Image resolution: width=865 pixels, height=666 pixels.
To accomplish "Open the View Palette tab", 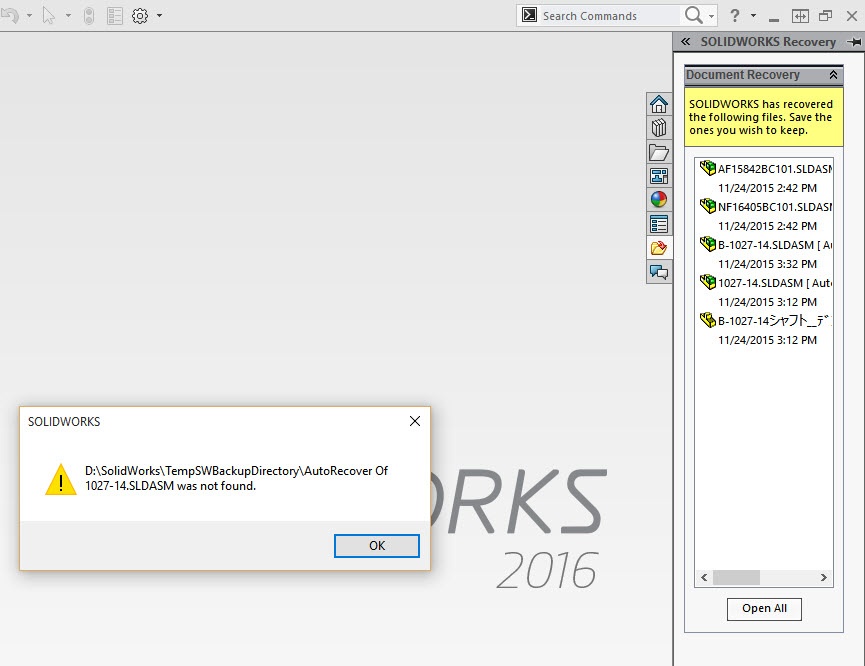I will click(x=659, y=176).
